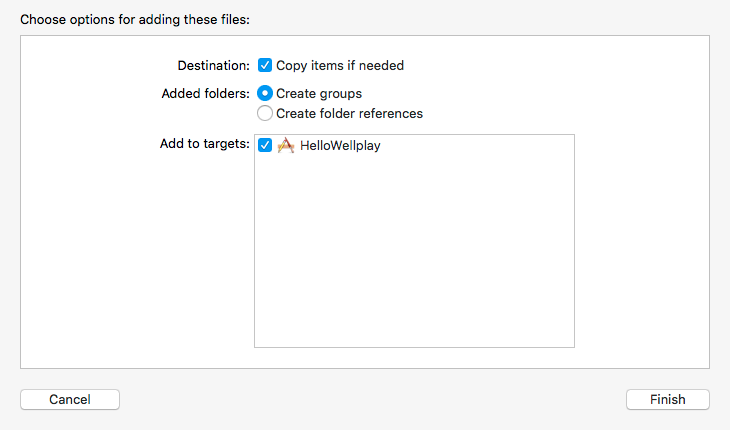Select the Create groups radio button
The image size is (730, 430).
tap(265, 93)
